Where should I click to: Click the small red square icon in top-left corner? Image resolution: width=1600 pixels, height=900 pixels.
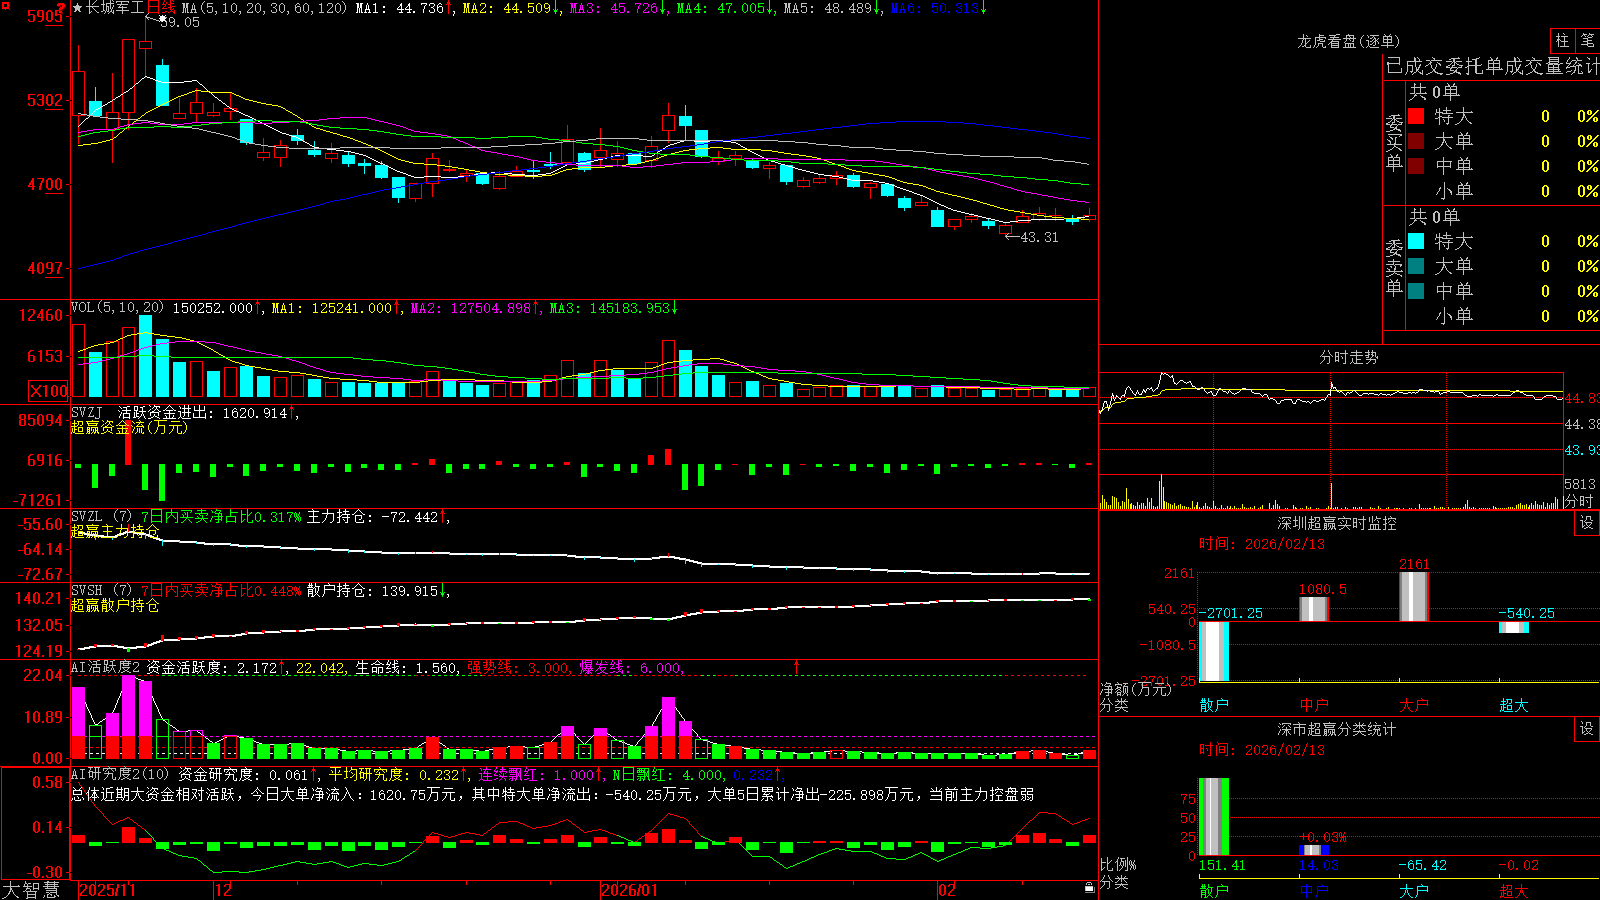point(5,4)
